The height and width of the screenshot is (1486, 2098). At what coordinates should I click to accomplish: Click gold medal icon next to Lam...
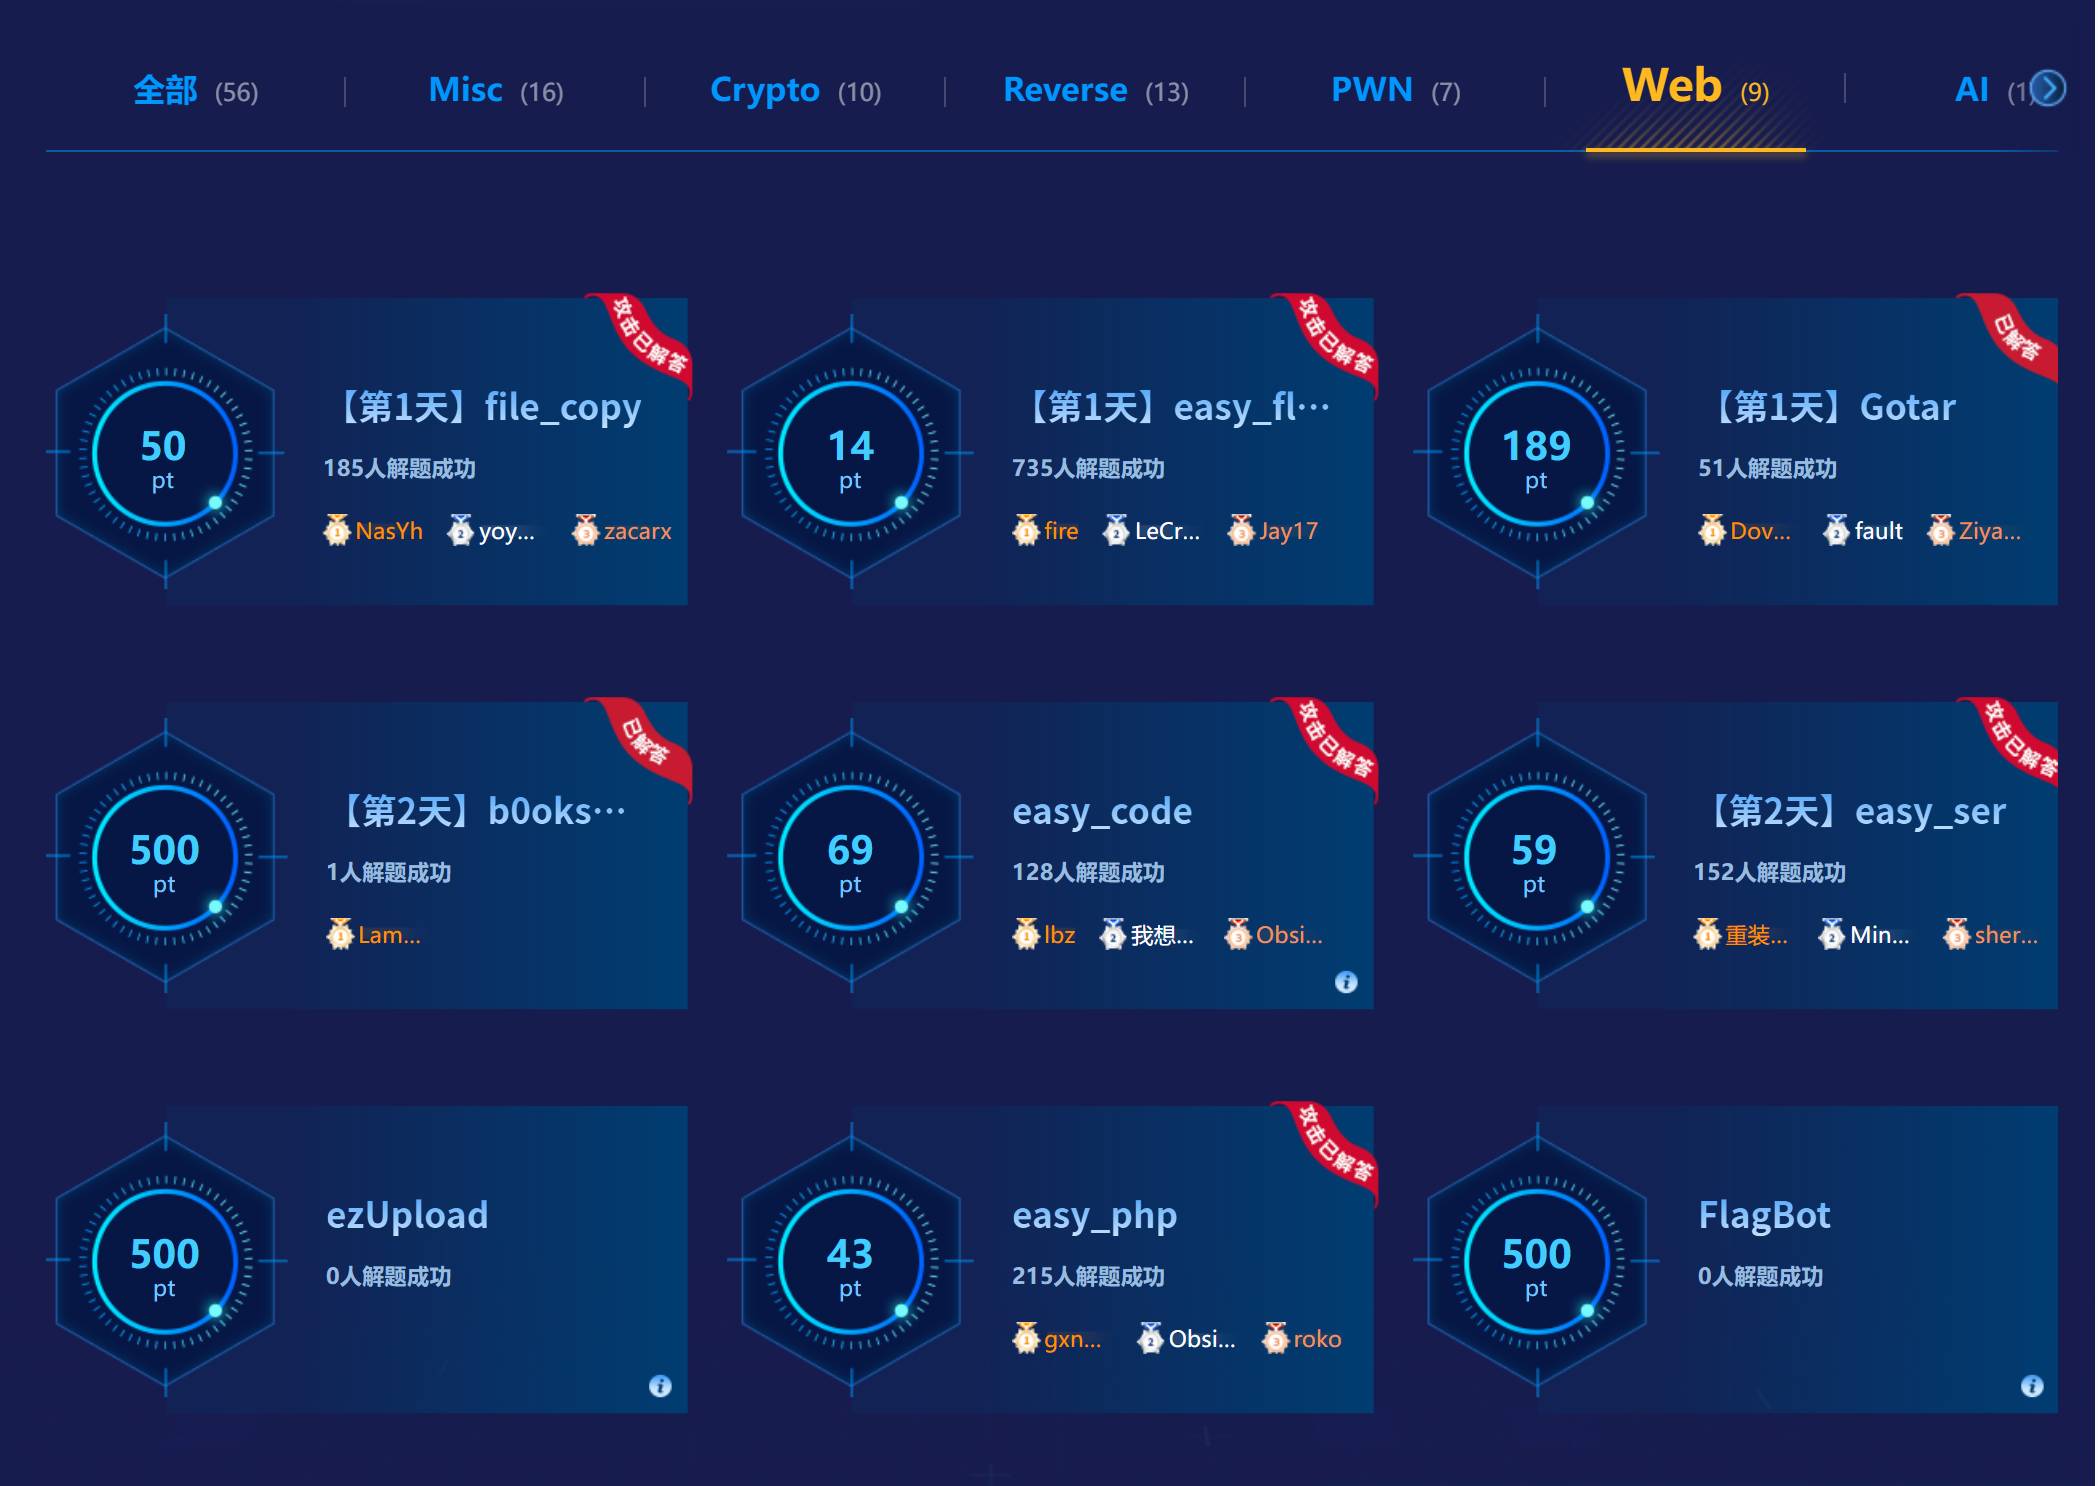[340, 934]
